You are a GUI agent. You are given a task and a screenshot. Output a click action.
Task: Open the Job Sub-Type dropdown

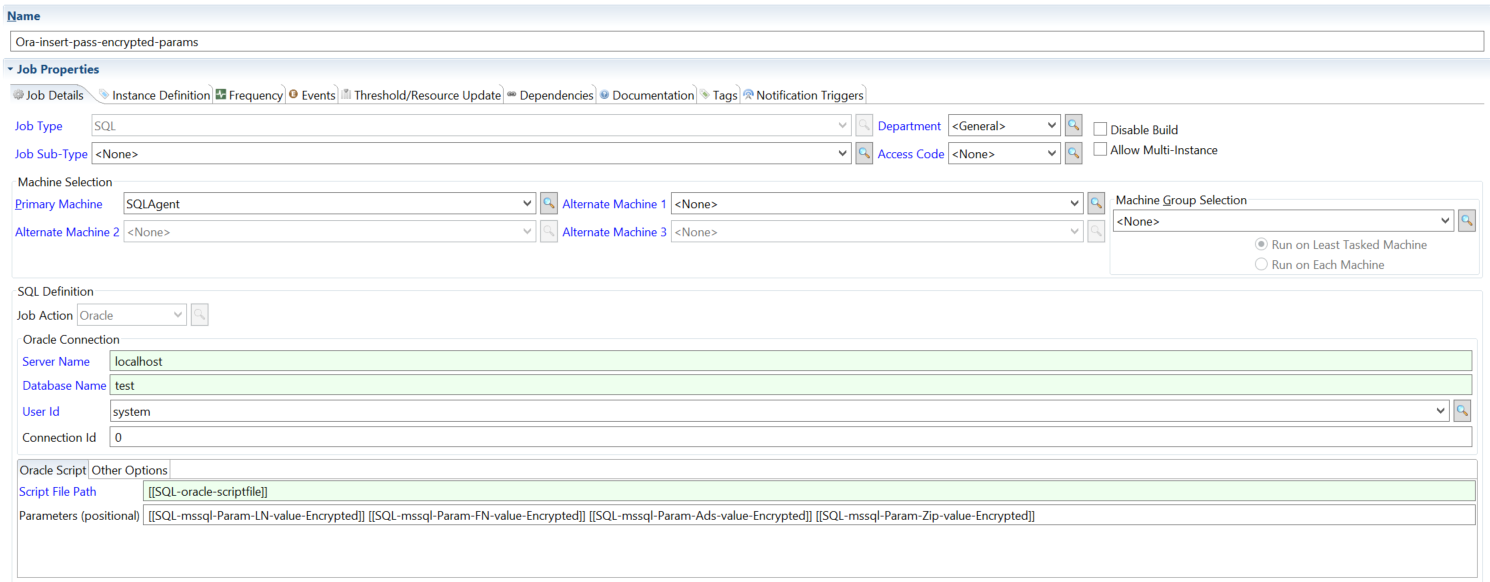pyautogui.click(x=843, y=154)
